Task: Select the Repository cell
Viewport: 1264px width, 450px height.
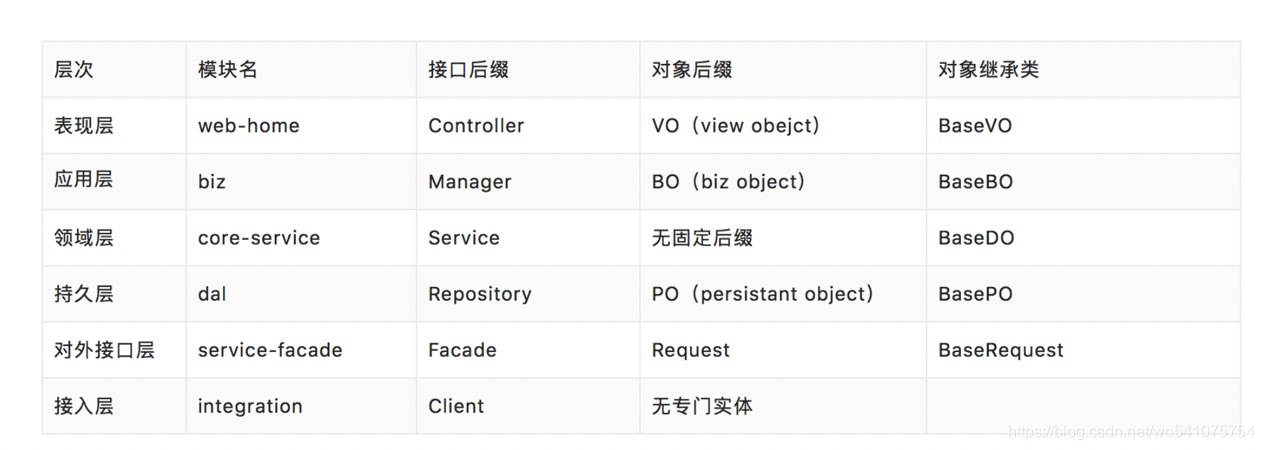Action: (528, 294)
